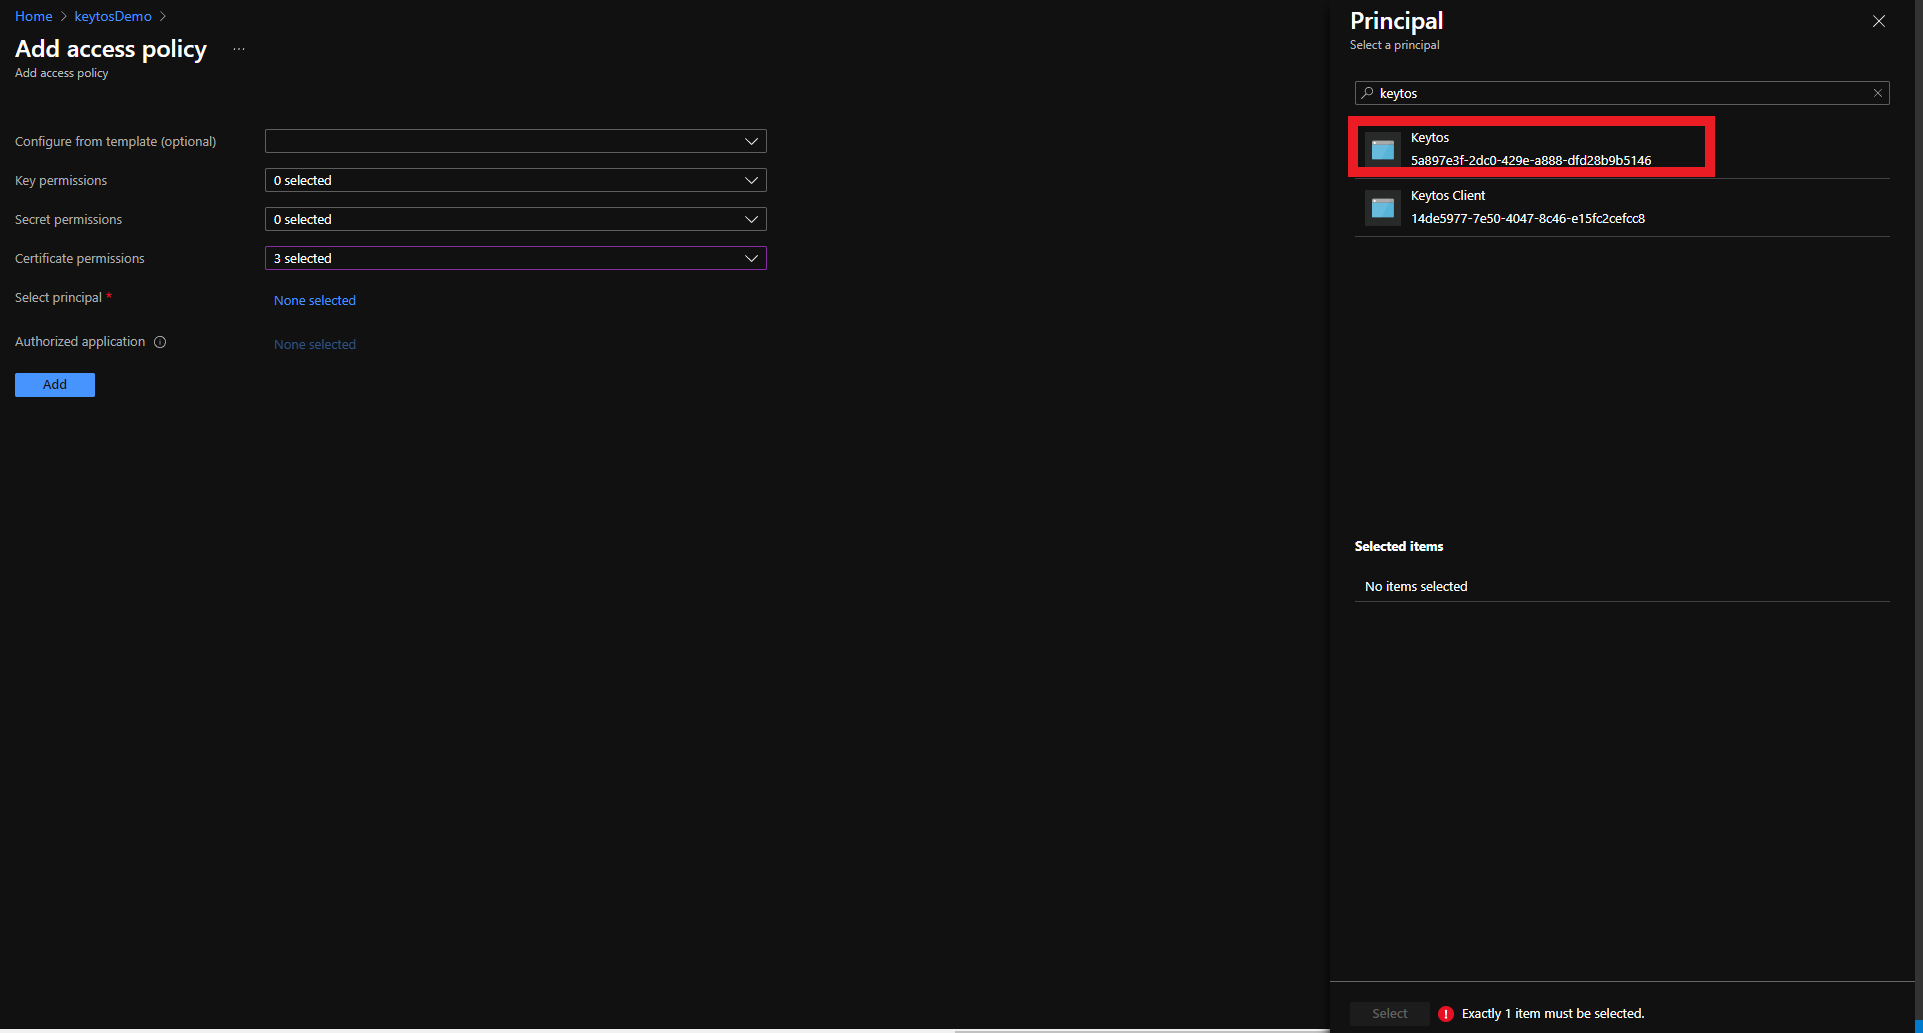Click the Keytos Client ID 14de5977-7e50-4047-8c46-e15fc2cefcc8
This screenshot has width=1923, height=1033.
[1528, 218]
